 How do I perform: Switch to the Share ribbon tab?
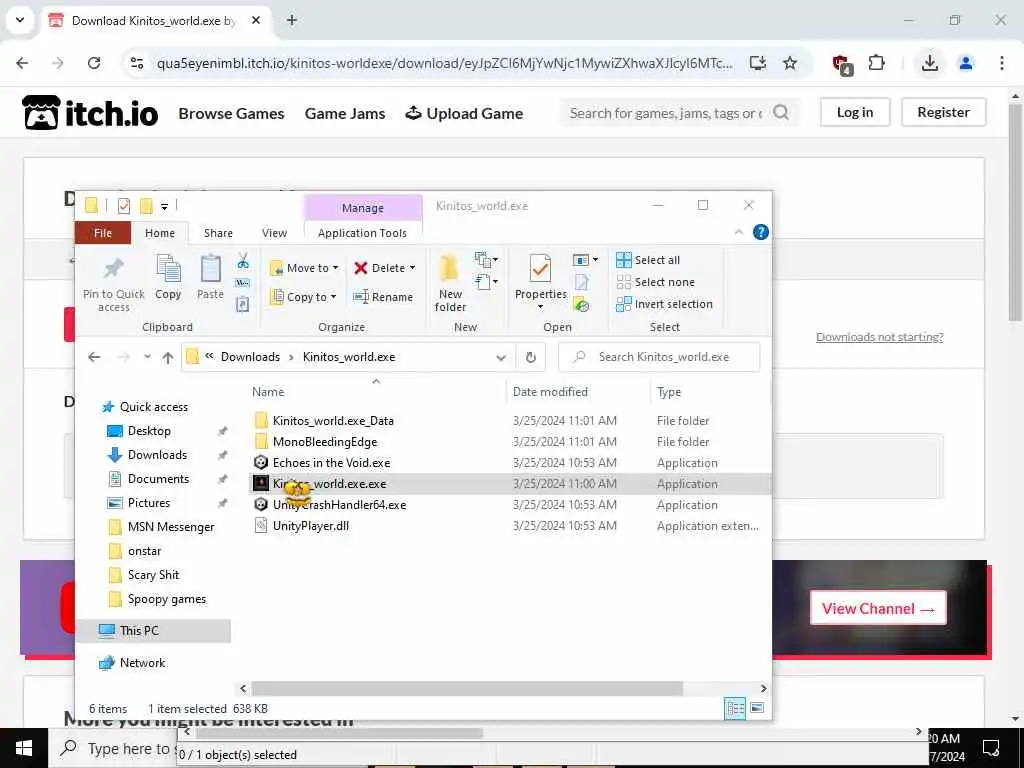pos(218,233)
